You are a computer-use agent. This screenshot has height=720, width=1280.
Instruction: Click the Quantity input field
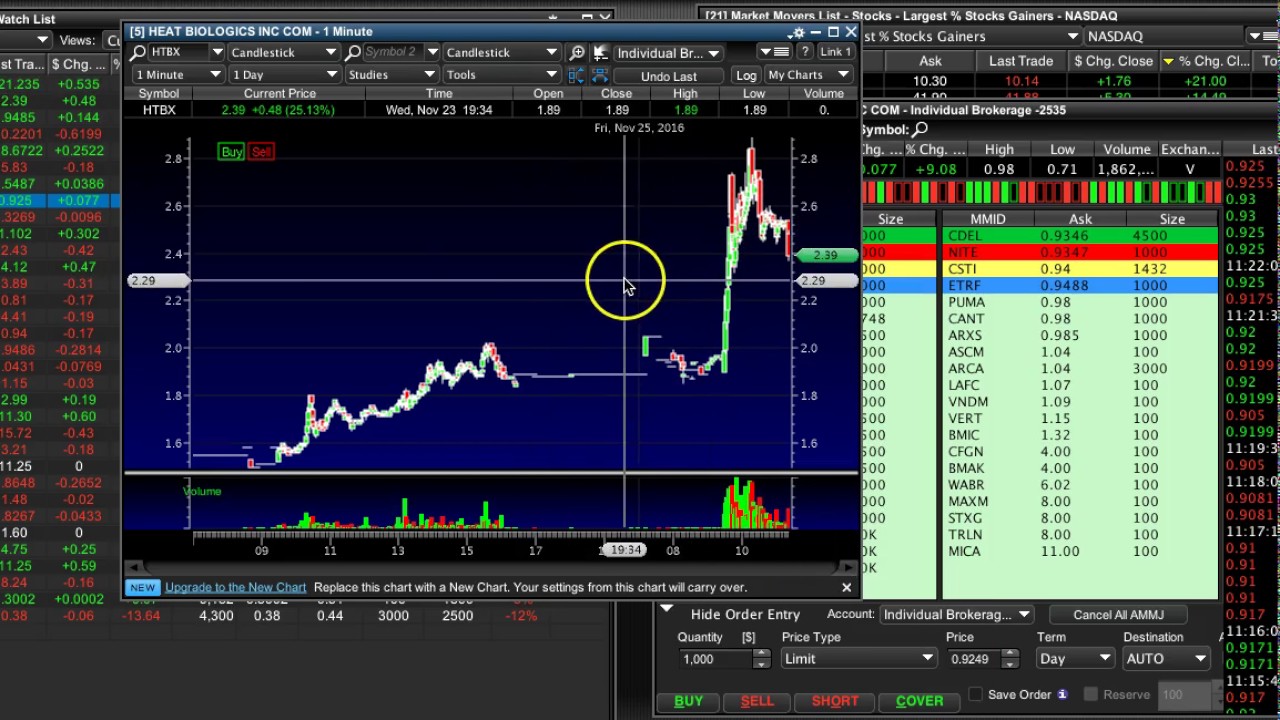[x=715, y=659]
